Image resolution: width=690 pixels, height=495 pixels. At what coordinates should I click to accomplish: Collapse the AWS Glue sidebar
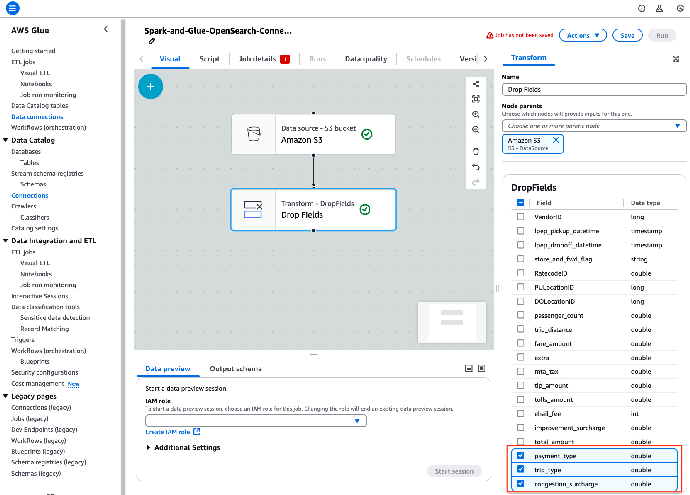click(107, 29)
